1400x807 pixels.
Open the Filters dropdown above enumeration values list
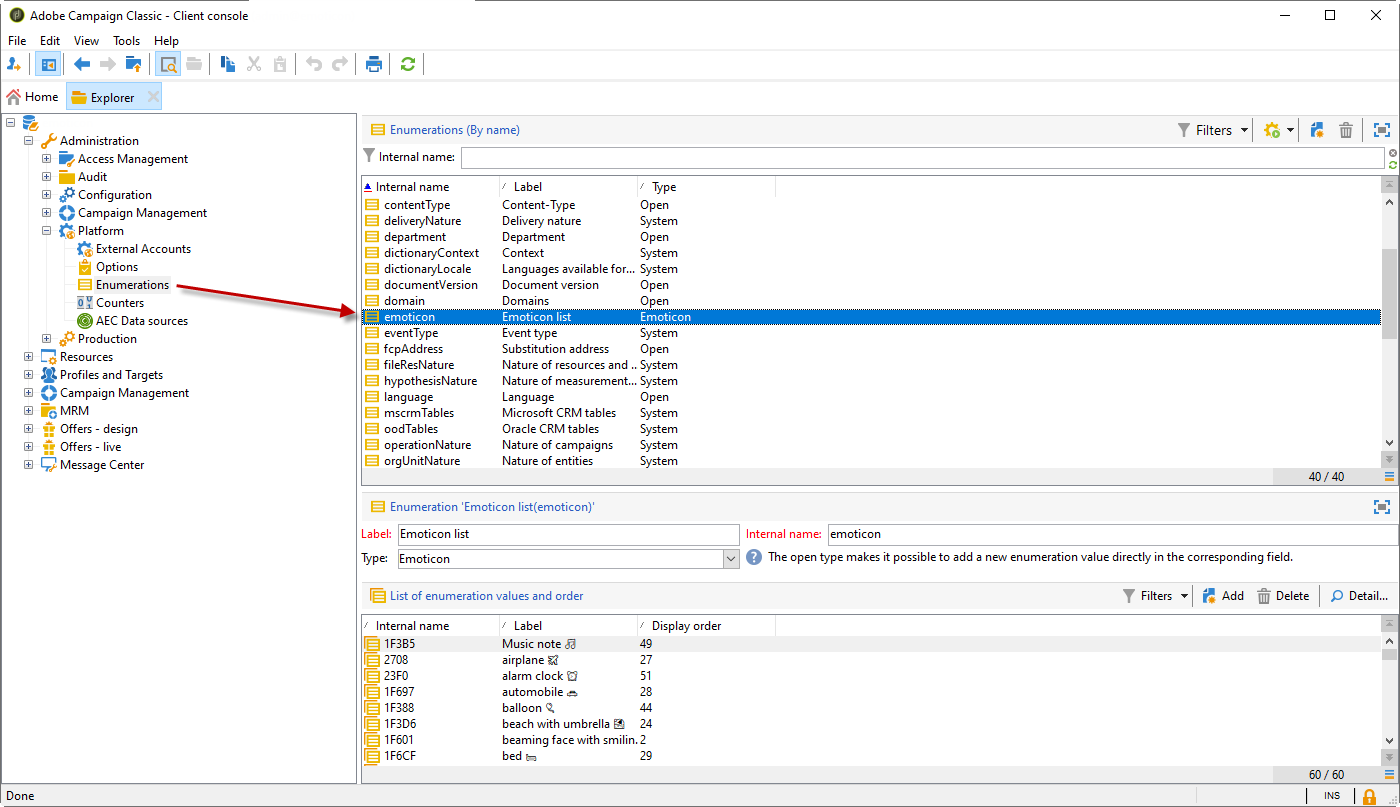pos(1156,596)
